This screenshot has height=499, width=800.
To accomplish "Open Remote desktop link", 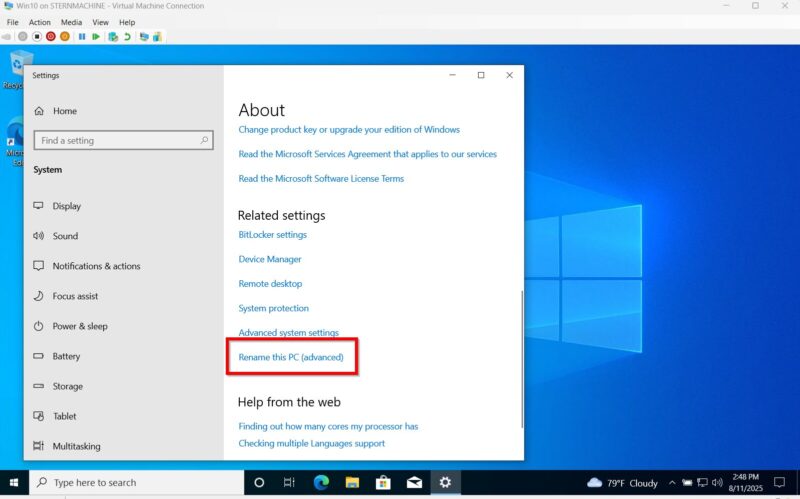I will 270,284.
